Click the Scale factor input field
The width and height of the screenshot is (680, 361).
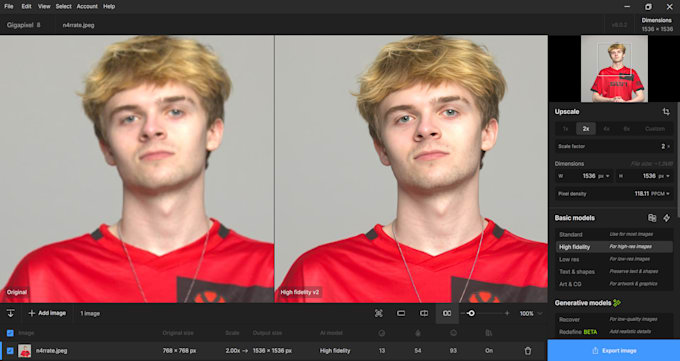pos(614,146)
